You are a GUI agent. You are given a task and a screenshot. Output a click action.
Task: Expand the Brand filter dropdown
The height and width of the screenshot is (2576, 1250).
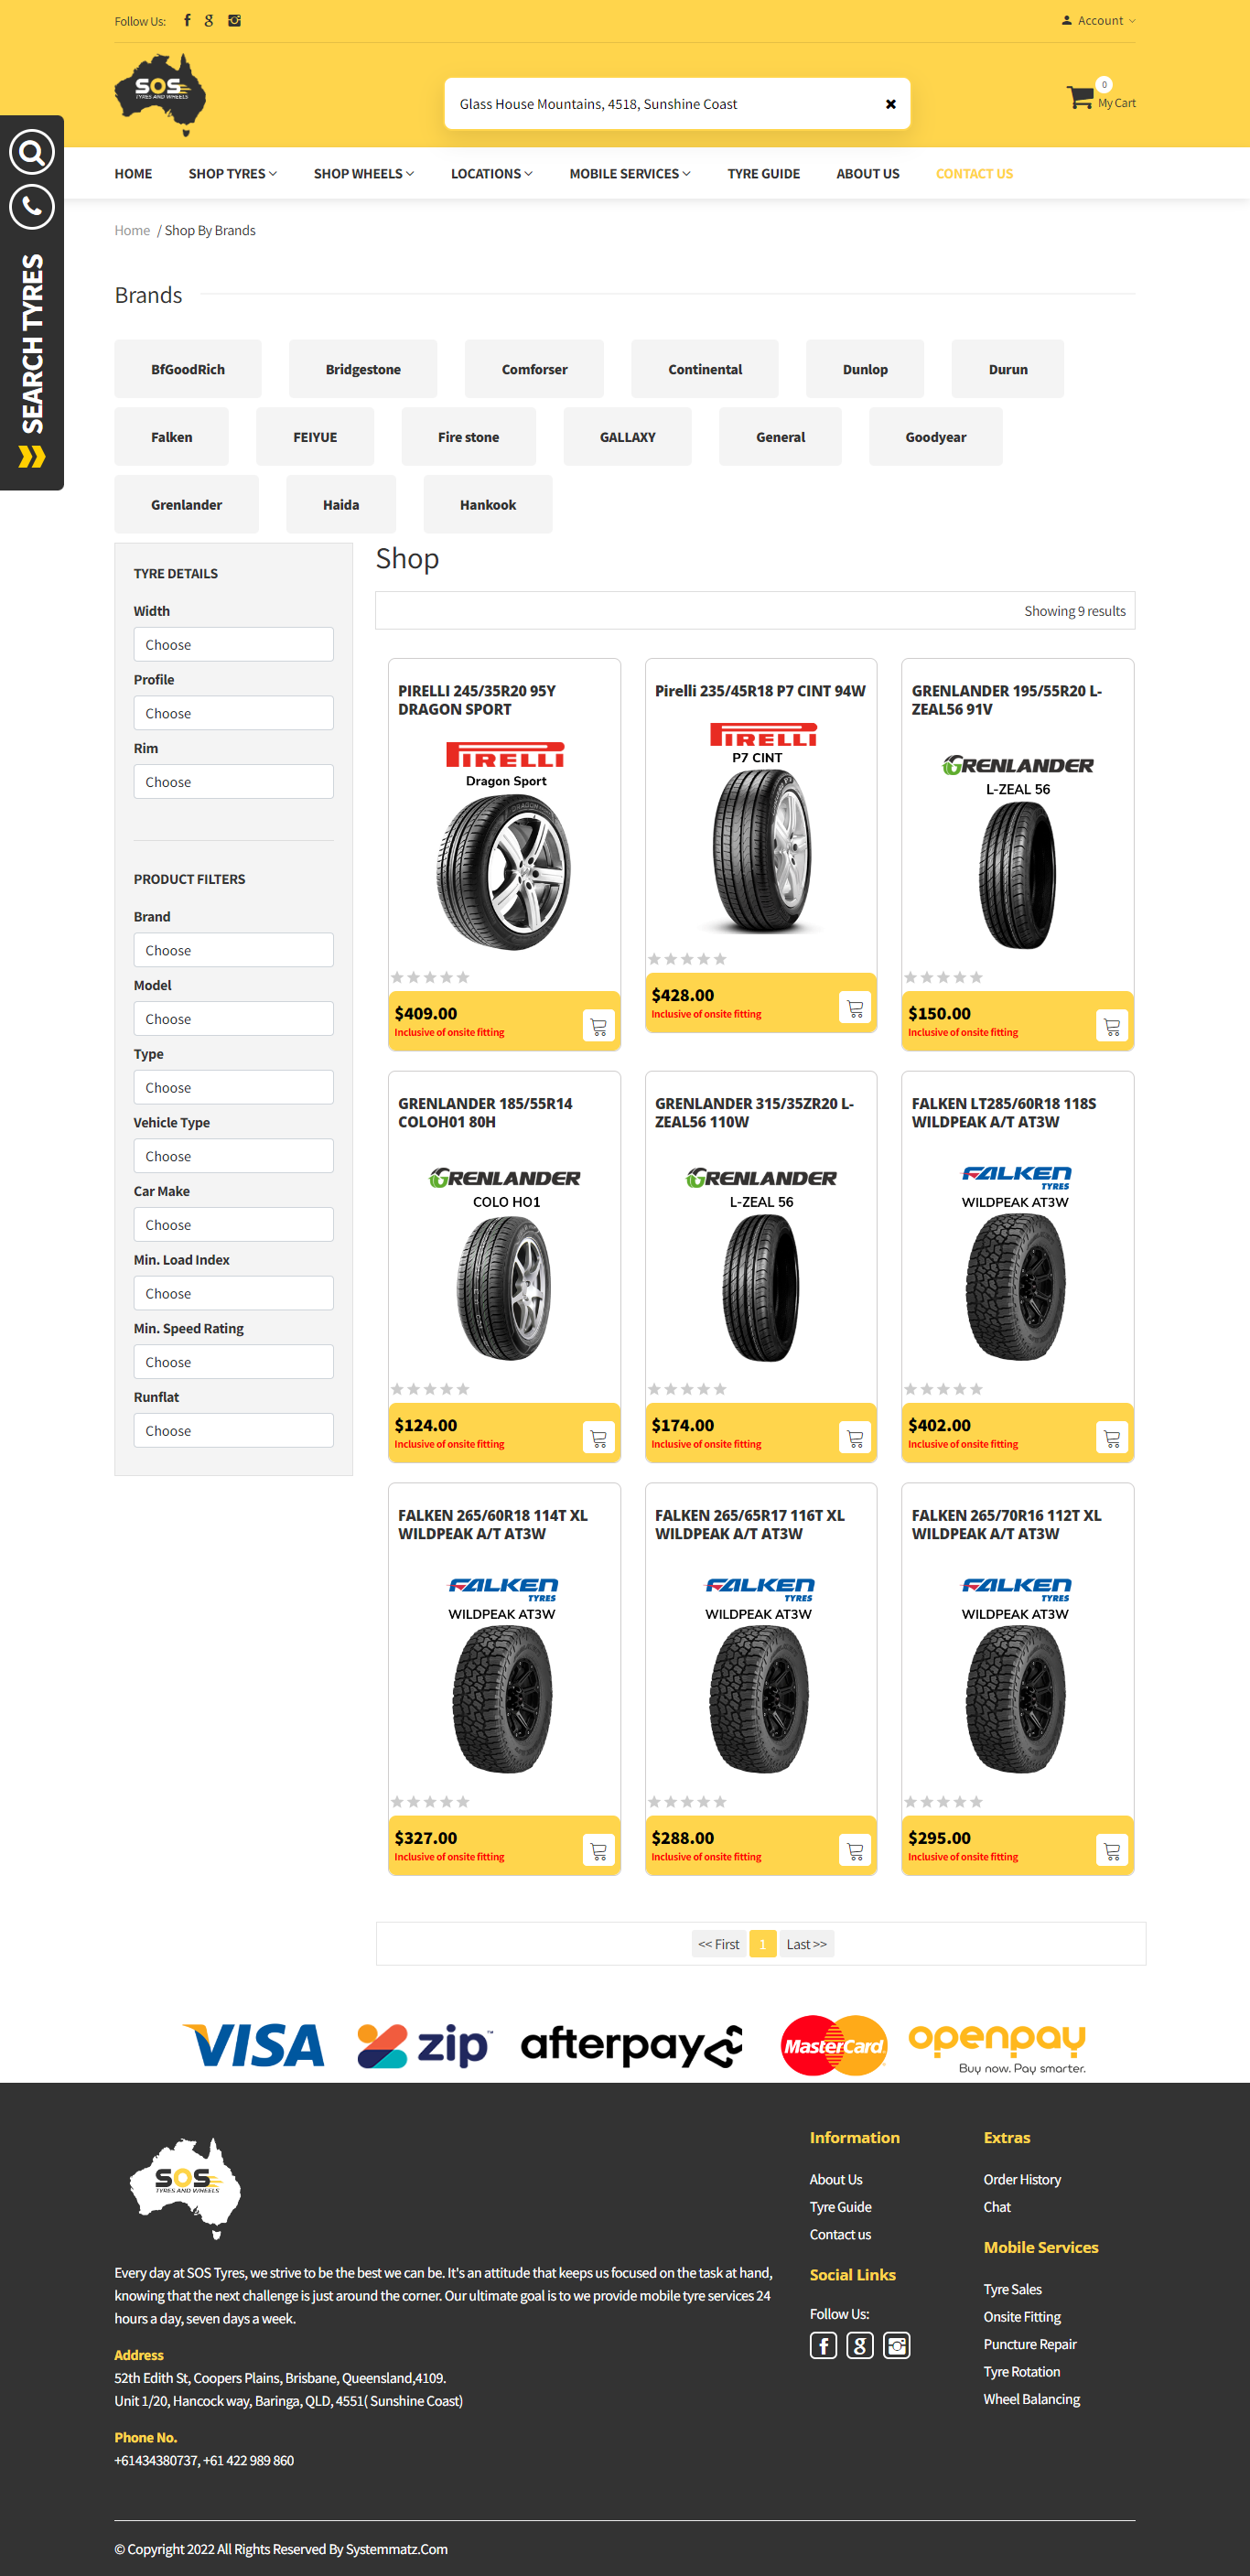233,950
